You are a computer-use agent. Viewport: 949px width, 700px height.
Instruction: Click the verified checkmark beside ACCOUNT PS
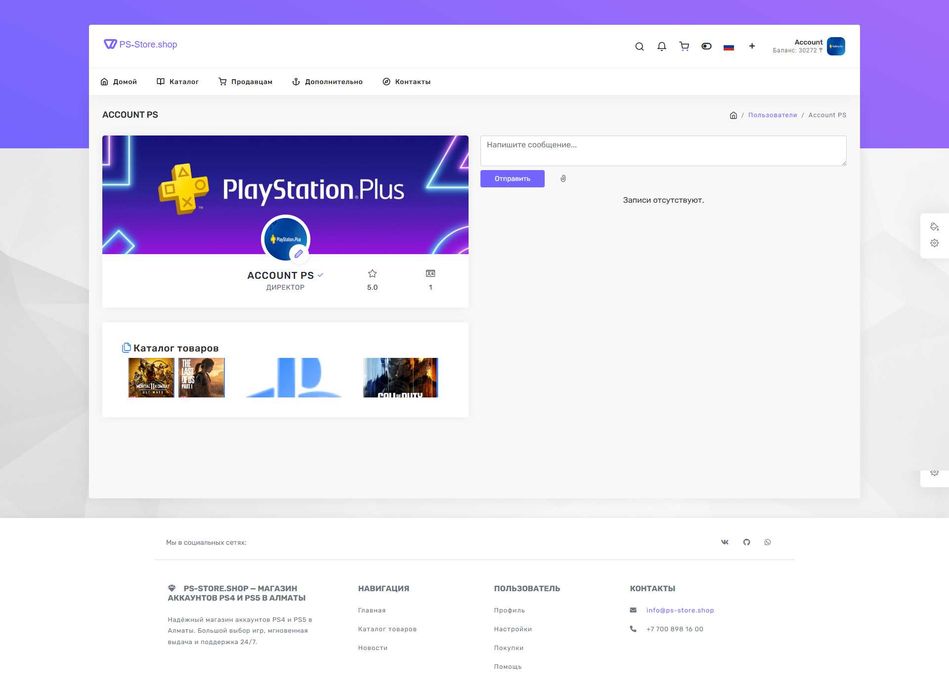(x=320, y=275)
